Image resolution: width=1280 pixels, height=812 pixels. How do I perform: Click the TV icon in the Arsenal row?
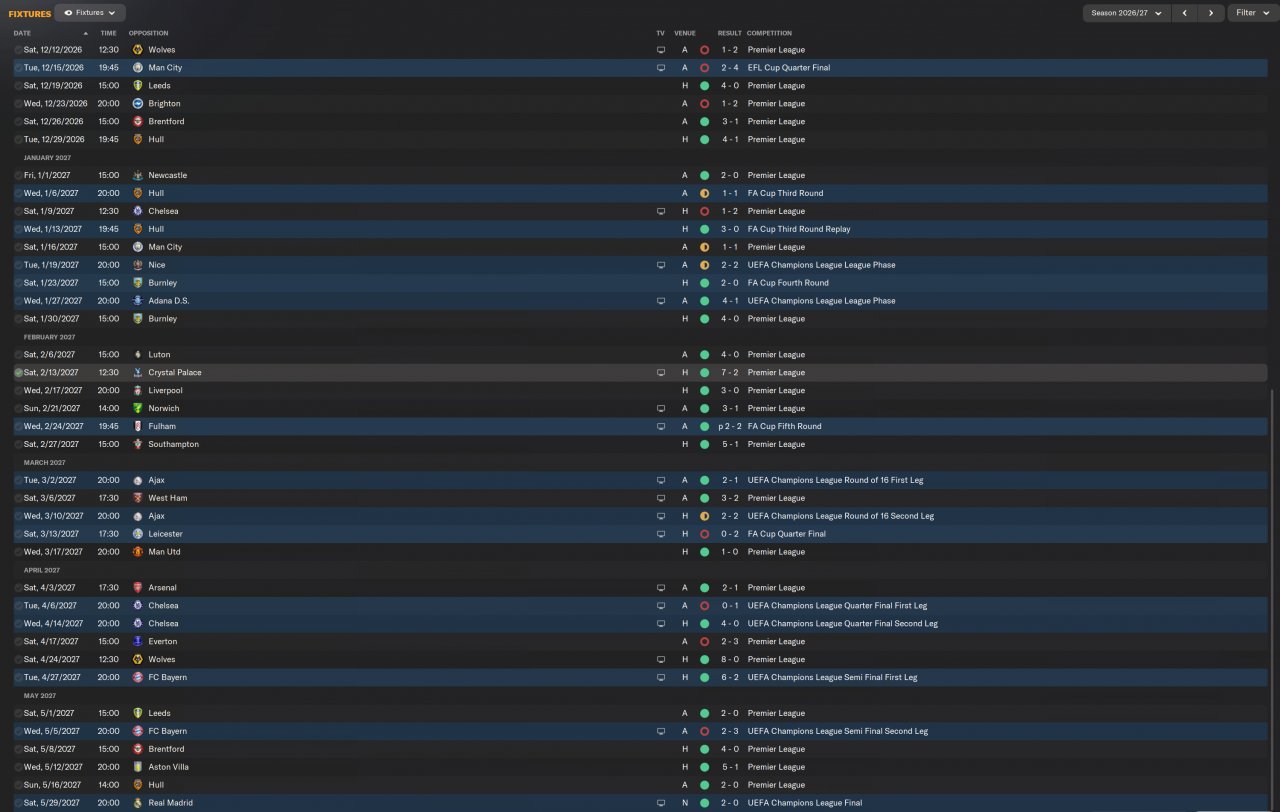tap(660, 588)
